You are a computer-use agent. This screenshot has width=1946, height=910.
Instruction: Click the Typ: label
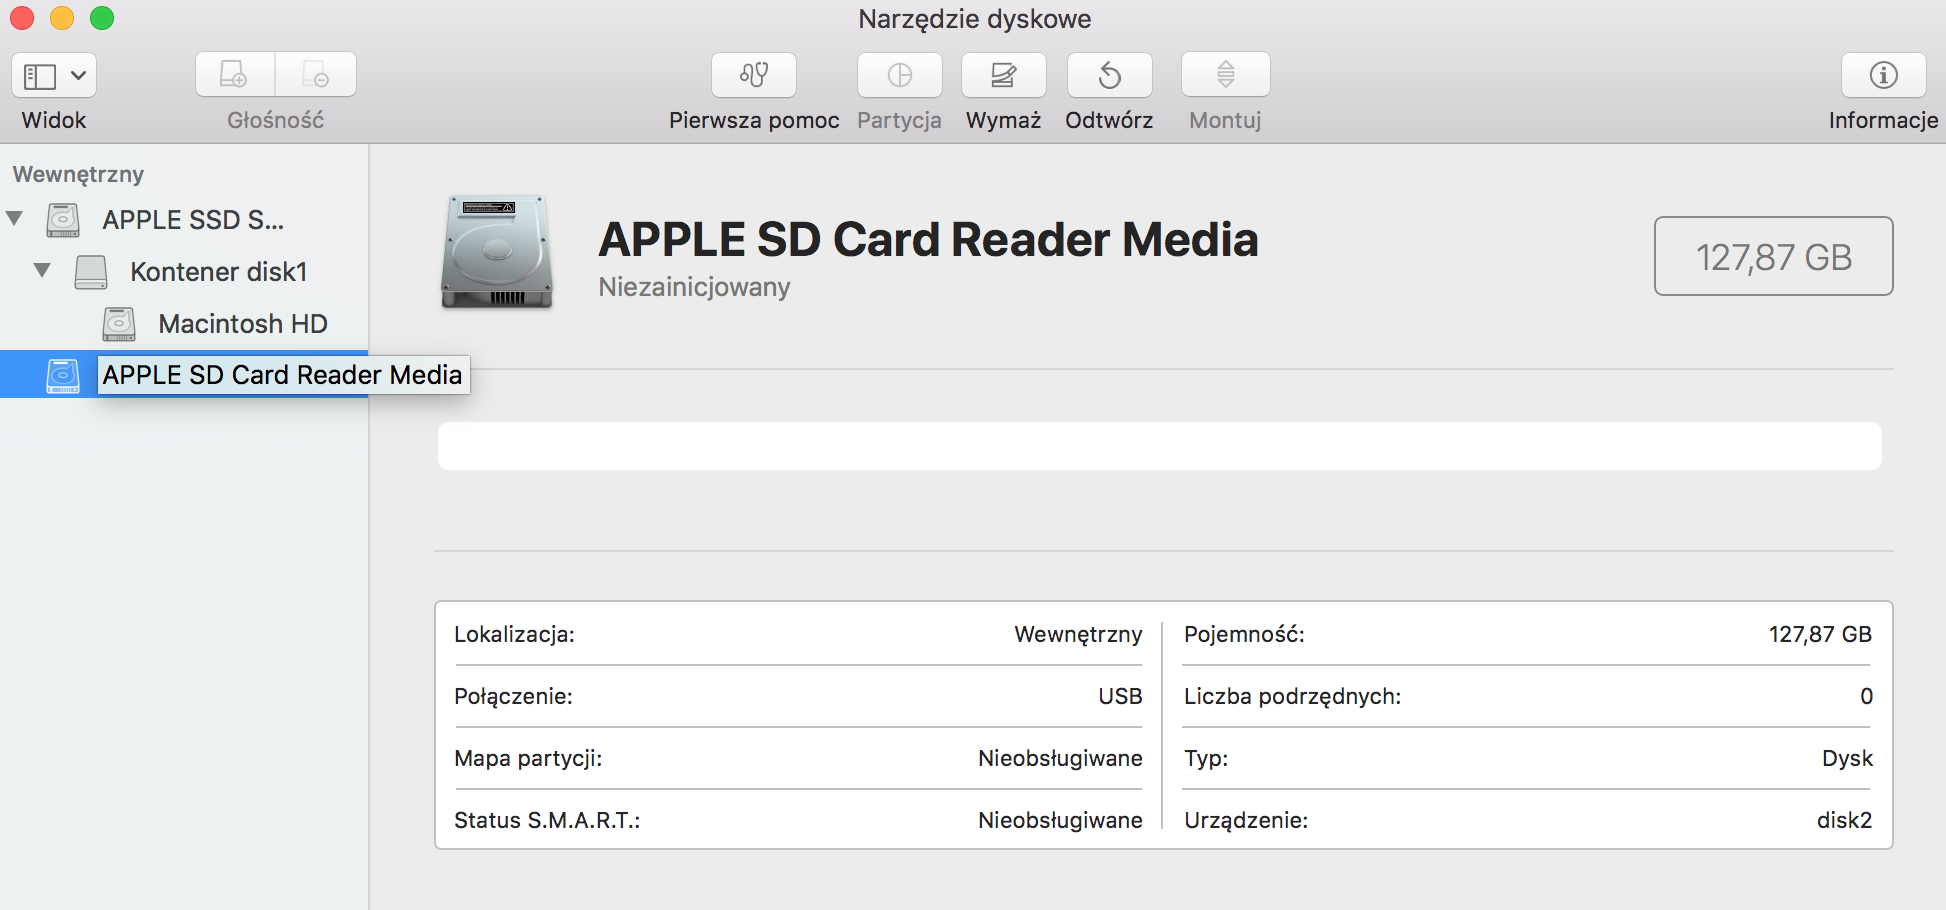point(1206,758)
